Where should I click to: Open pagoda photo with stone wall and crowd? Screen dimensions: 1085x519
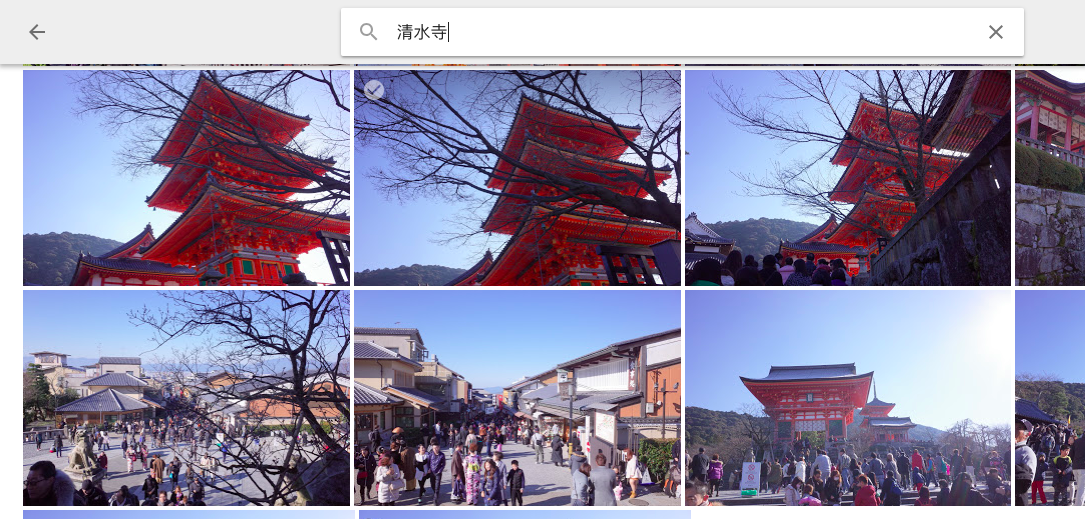pyautogui.click(x=848, y=178)
